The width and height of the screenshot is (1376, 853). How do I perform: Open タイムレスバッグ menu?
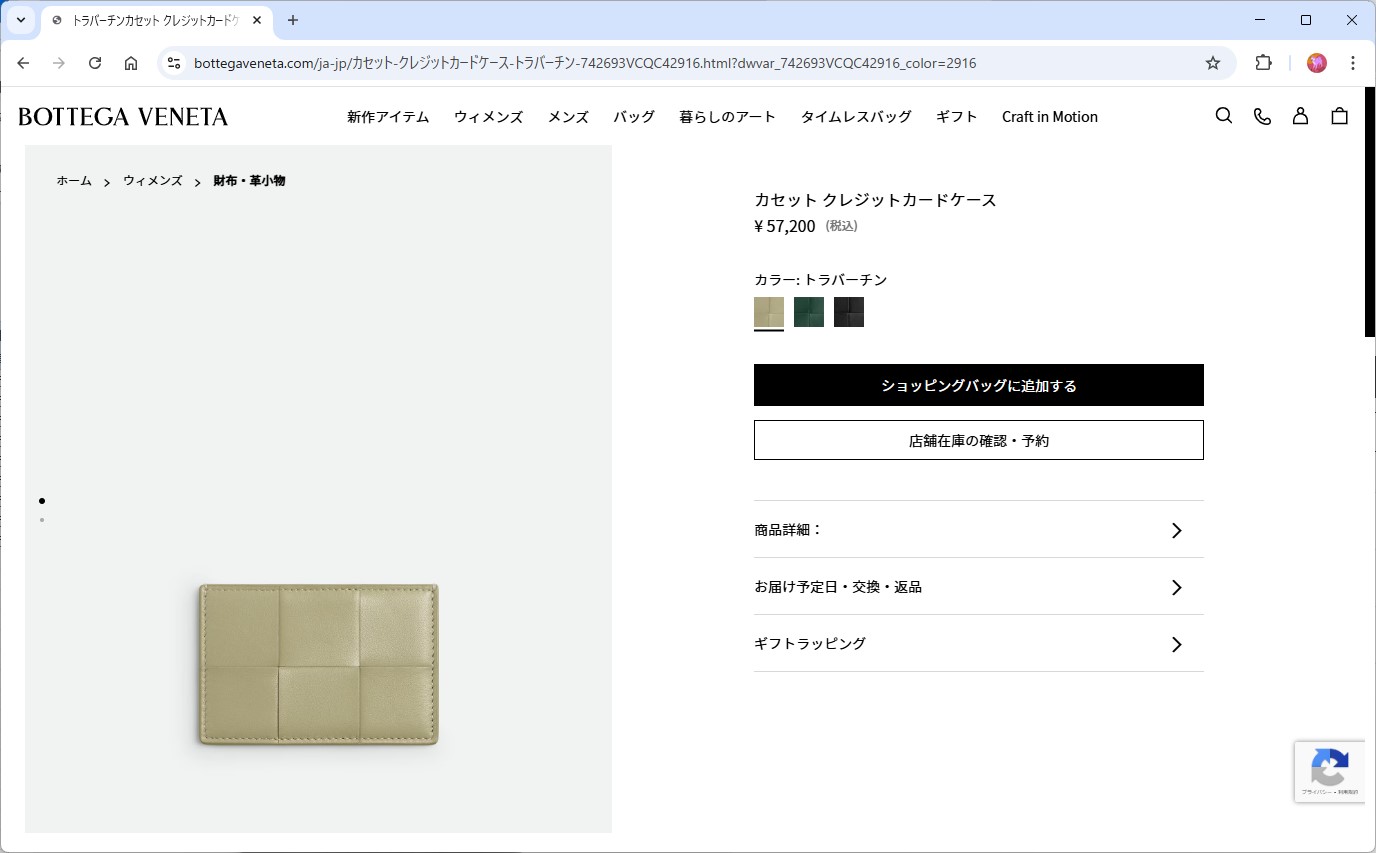(856, 117)
